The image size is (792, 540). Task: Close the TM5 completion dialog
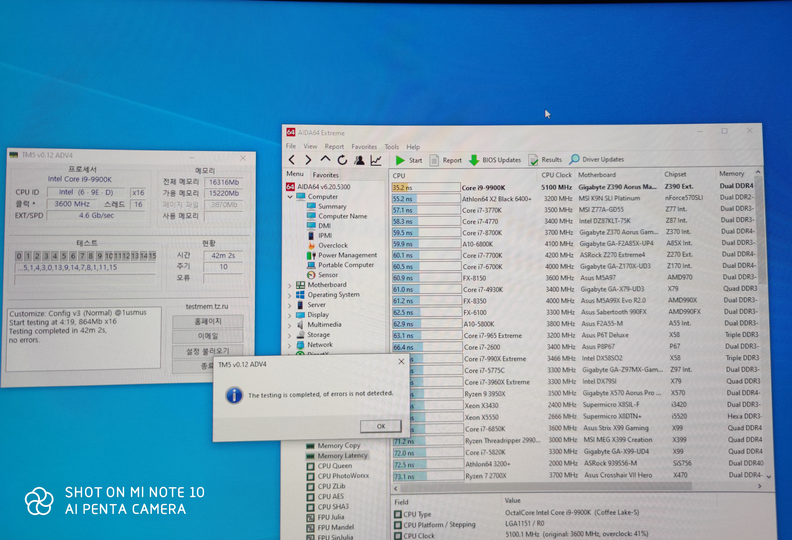401,362
